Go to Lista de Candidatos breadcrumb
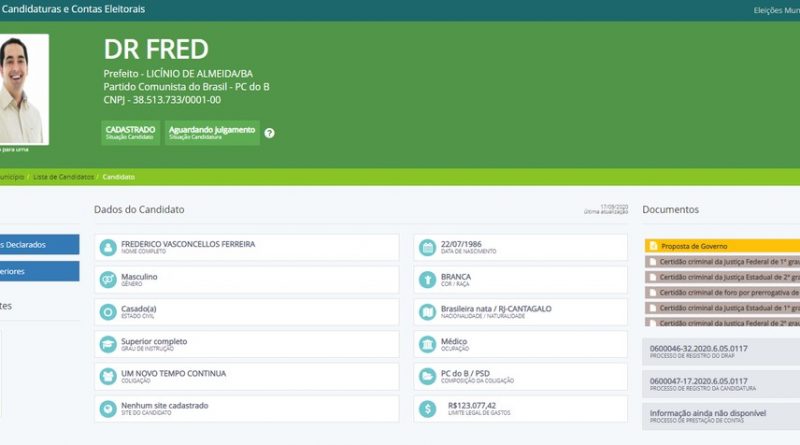The width and height of the screenshot is (800, 445). coord(62,177)
